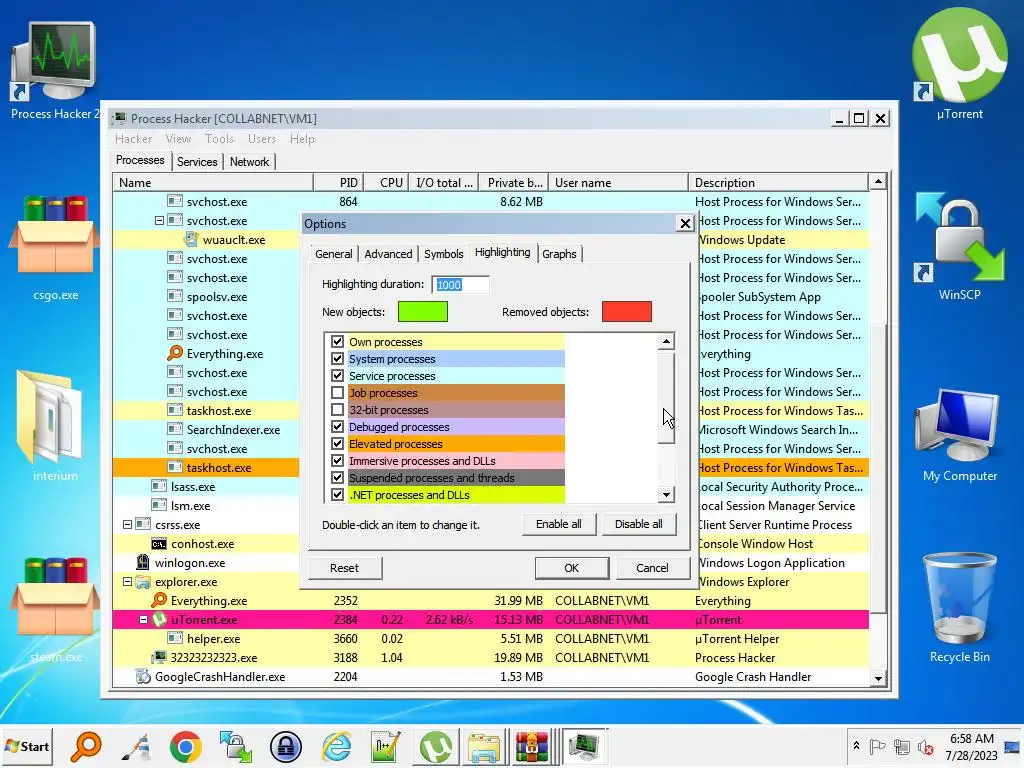The height and width of the screenshot is (768, 1024).
Task: Toggle Elevated processes highlighting checkbox
Action: click(337, 443)
